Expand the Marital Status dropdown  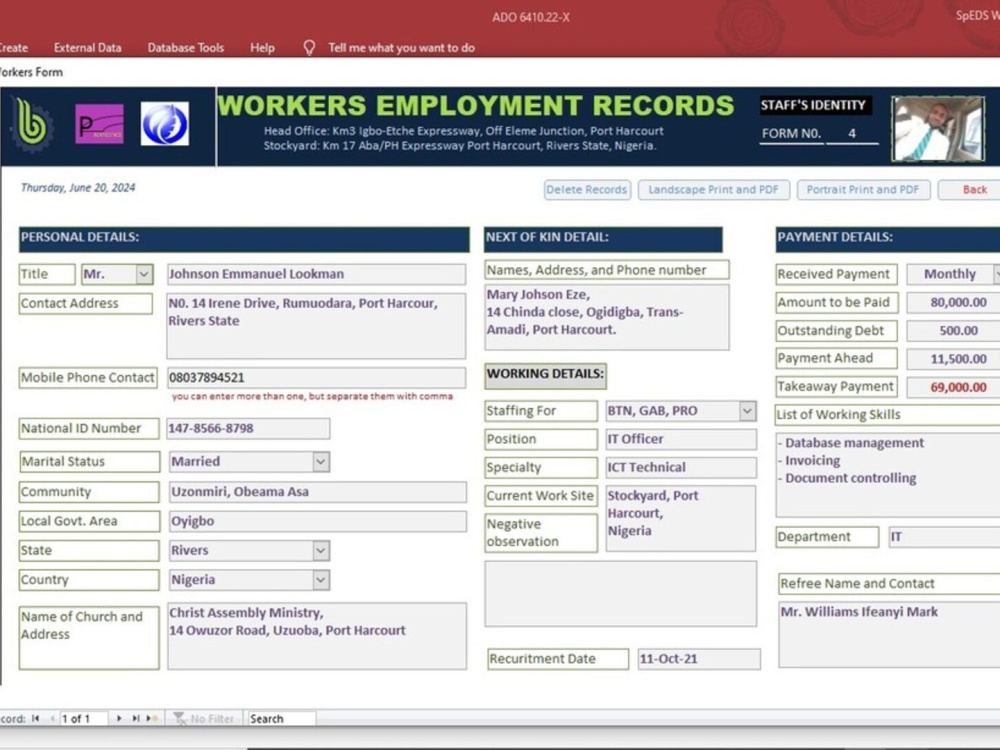[x=321, y=462]
